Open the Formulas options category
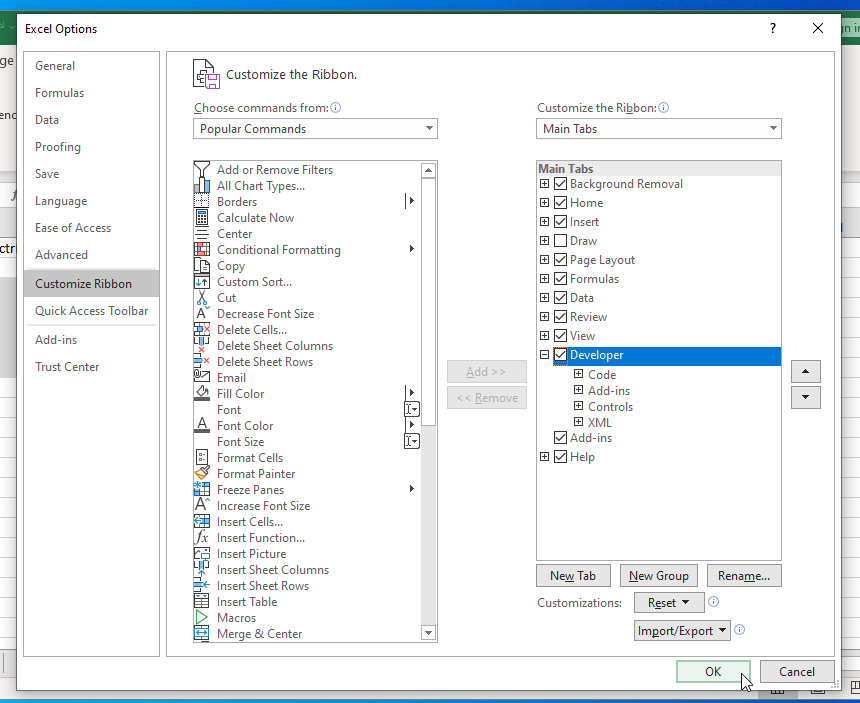The width and height of the screenshot is (860, 703). [x=92, y=93]
